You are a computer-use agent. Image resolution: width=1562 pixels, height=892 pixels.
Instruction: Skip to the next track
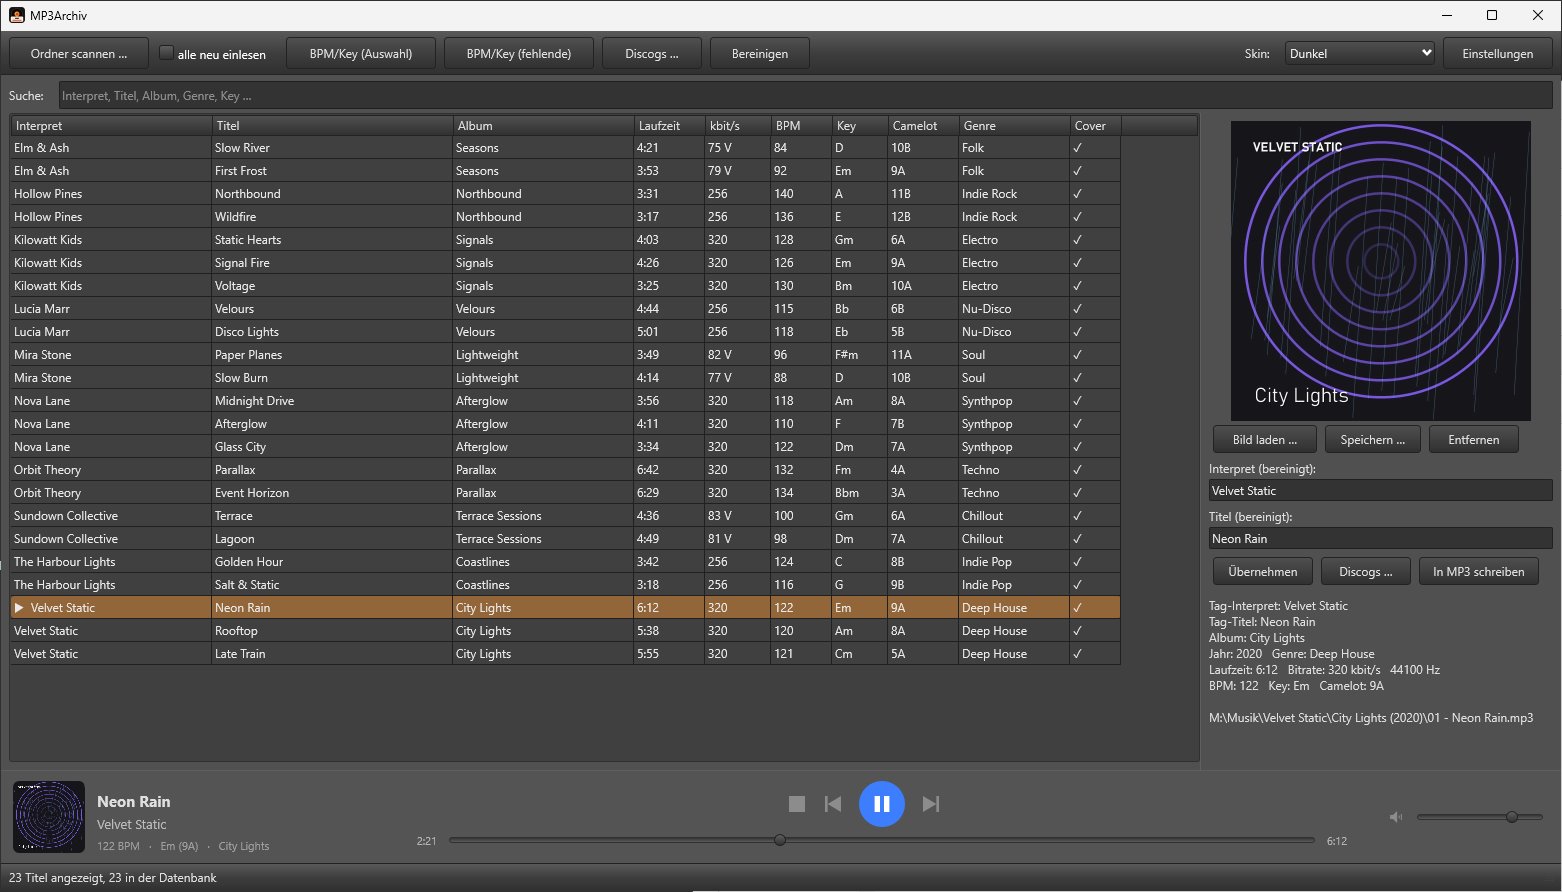click(931, 804)
